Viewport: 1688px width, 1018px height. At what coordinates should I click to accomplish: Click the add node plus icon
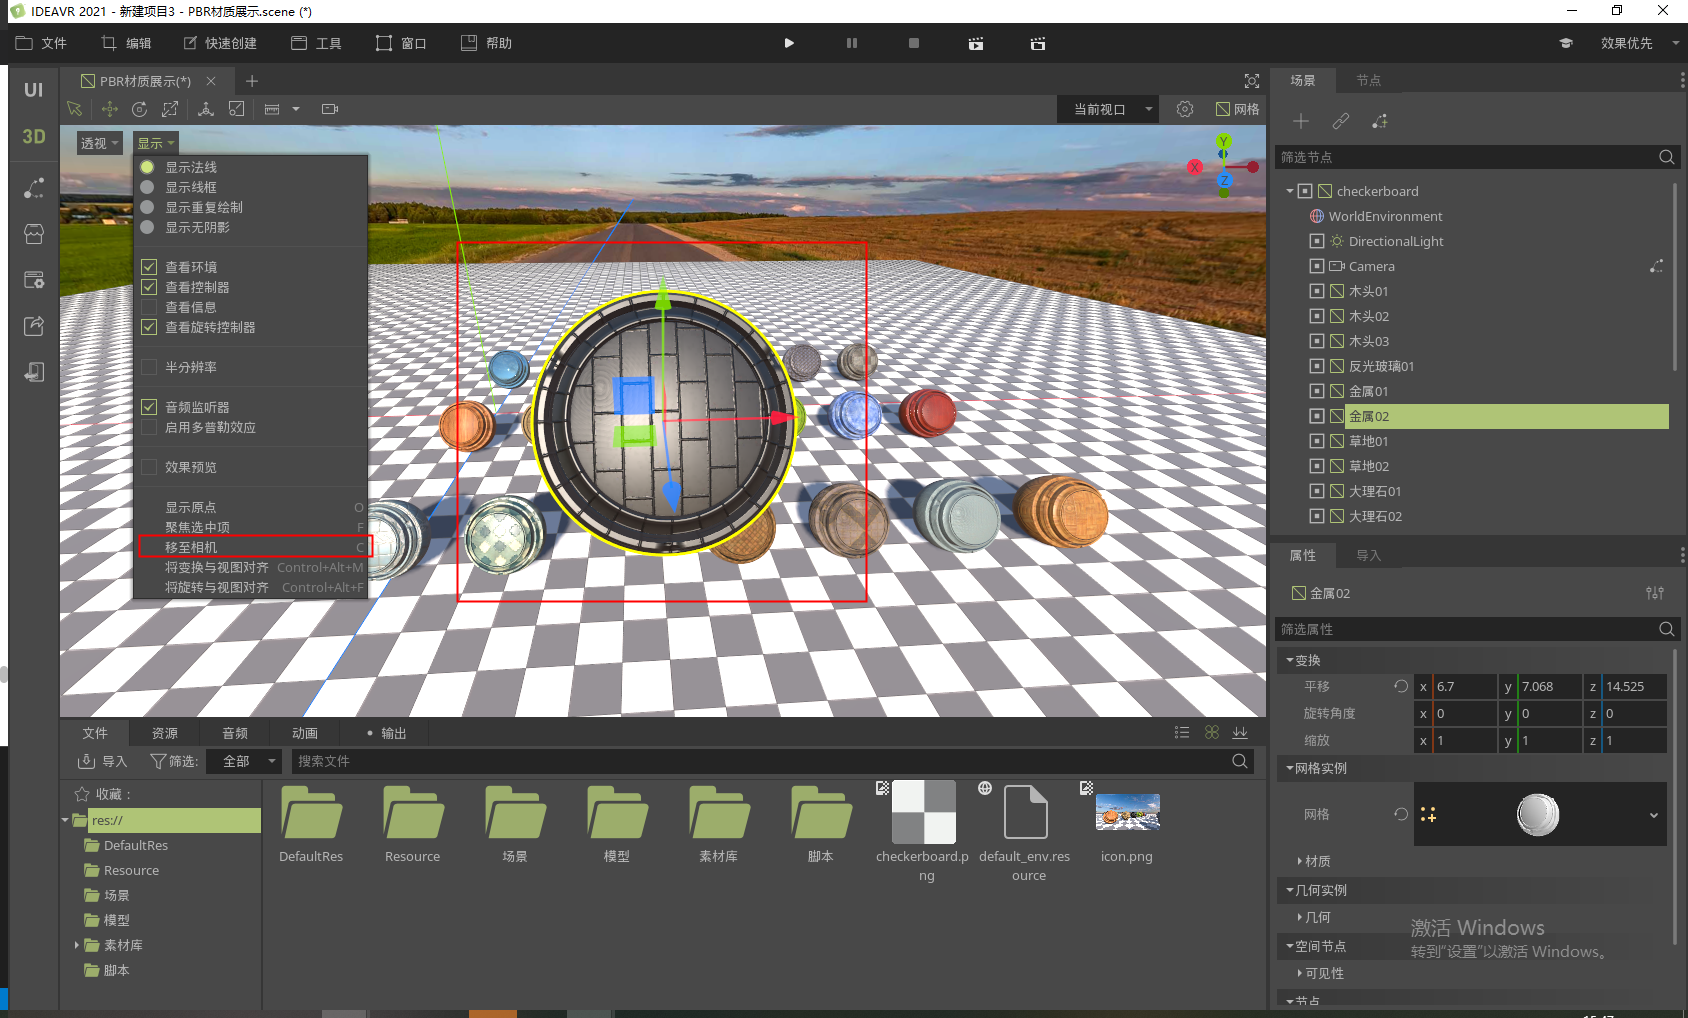1300,121
